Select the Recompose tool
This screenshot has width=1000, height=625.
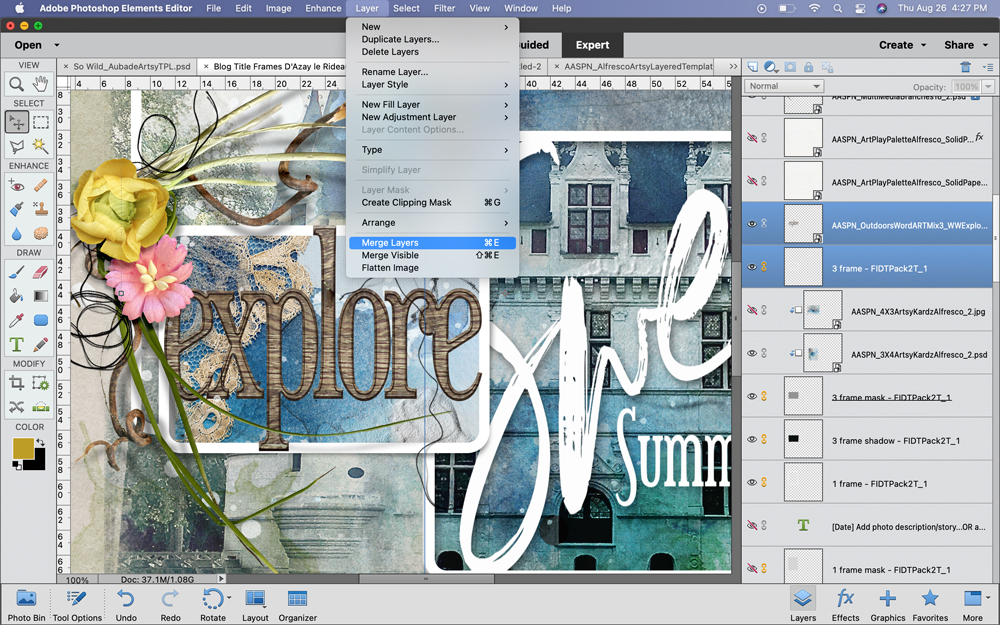pyautogui.click(x=41, y=383)
